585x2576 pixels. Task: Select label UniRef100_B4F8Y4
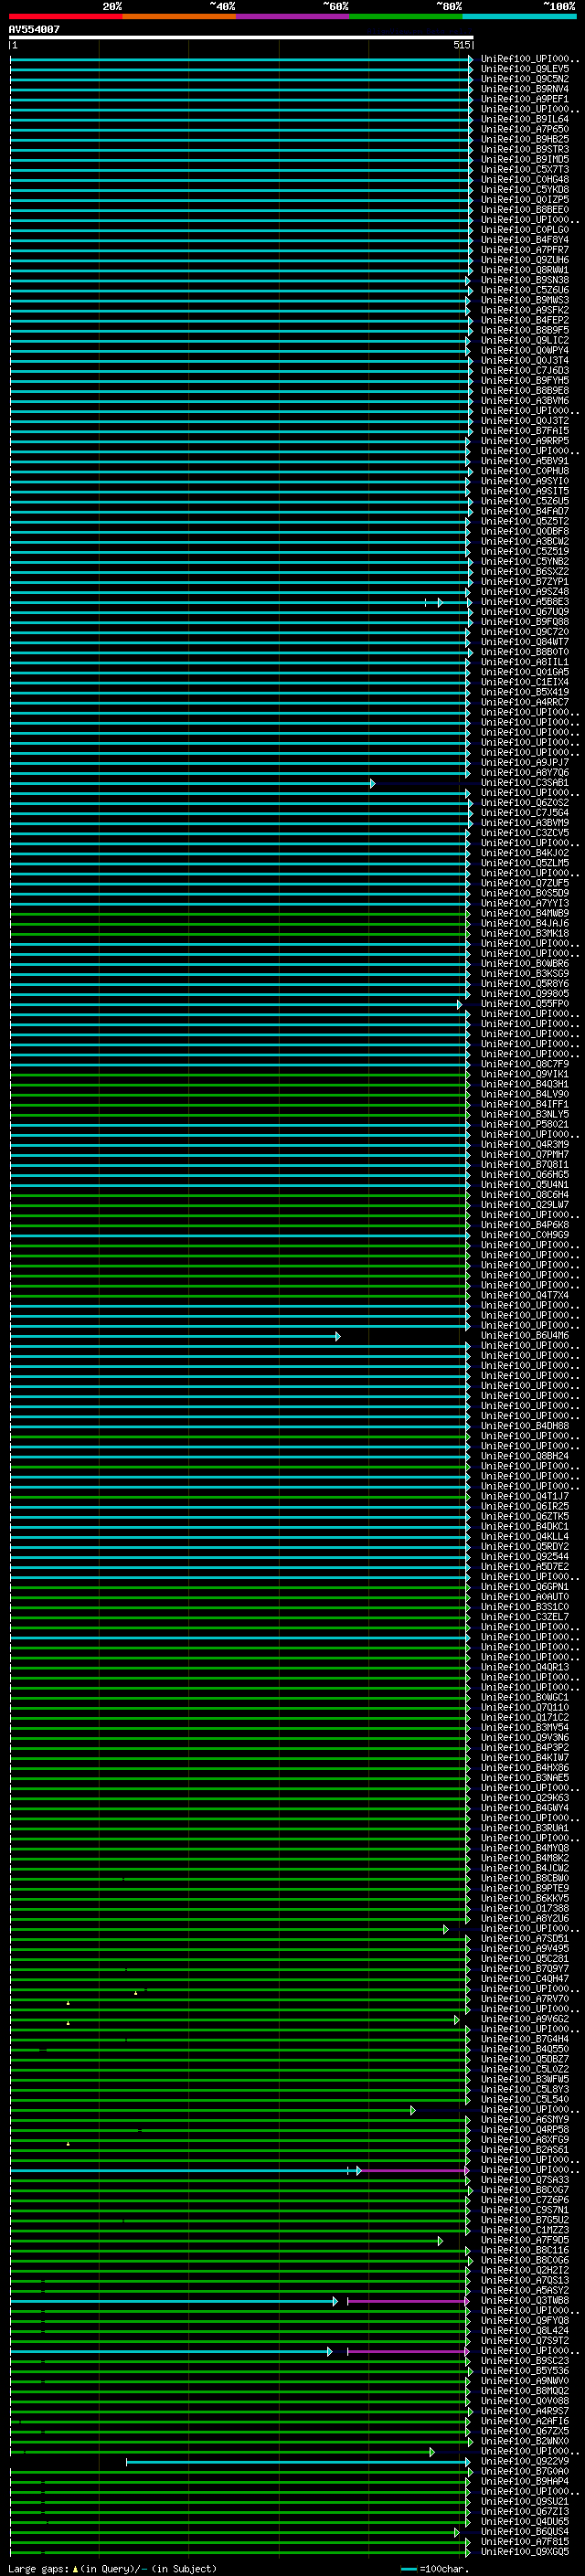click(524, 240)
